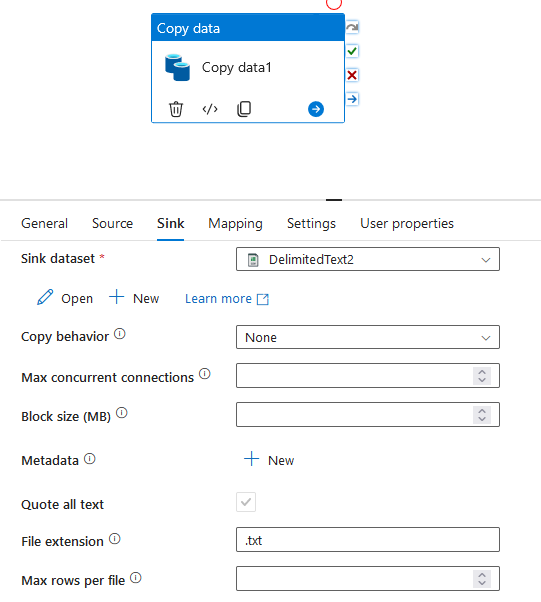The width and height of the screenshot is (541, 602).
Task: Click the File extension input field
Action: [368, 540]
